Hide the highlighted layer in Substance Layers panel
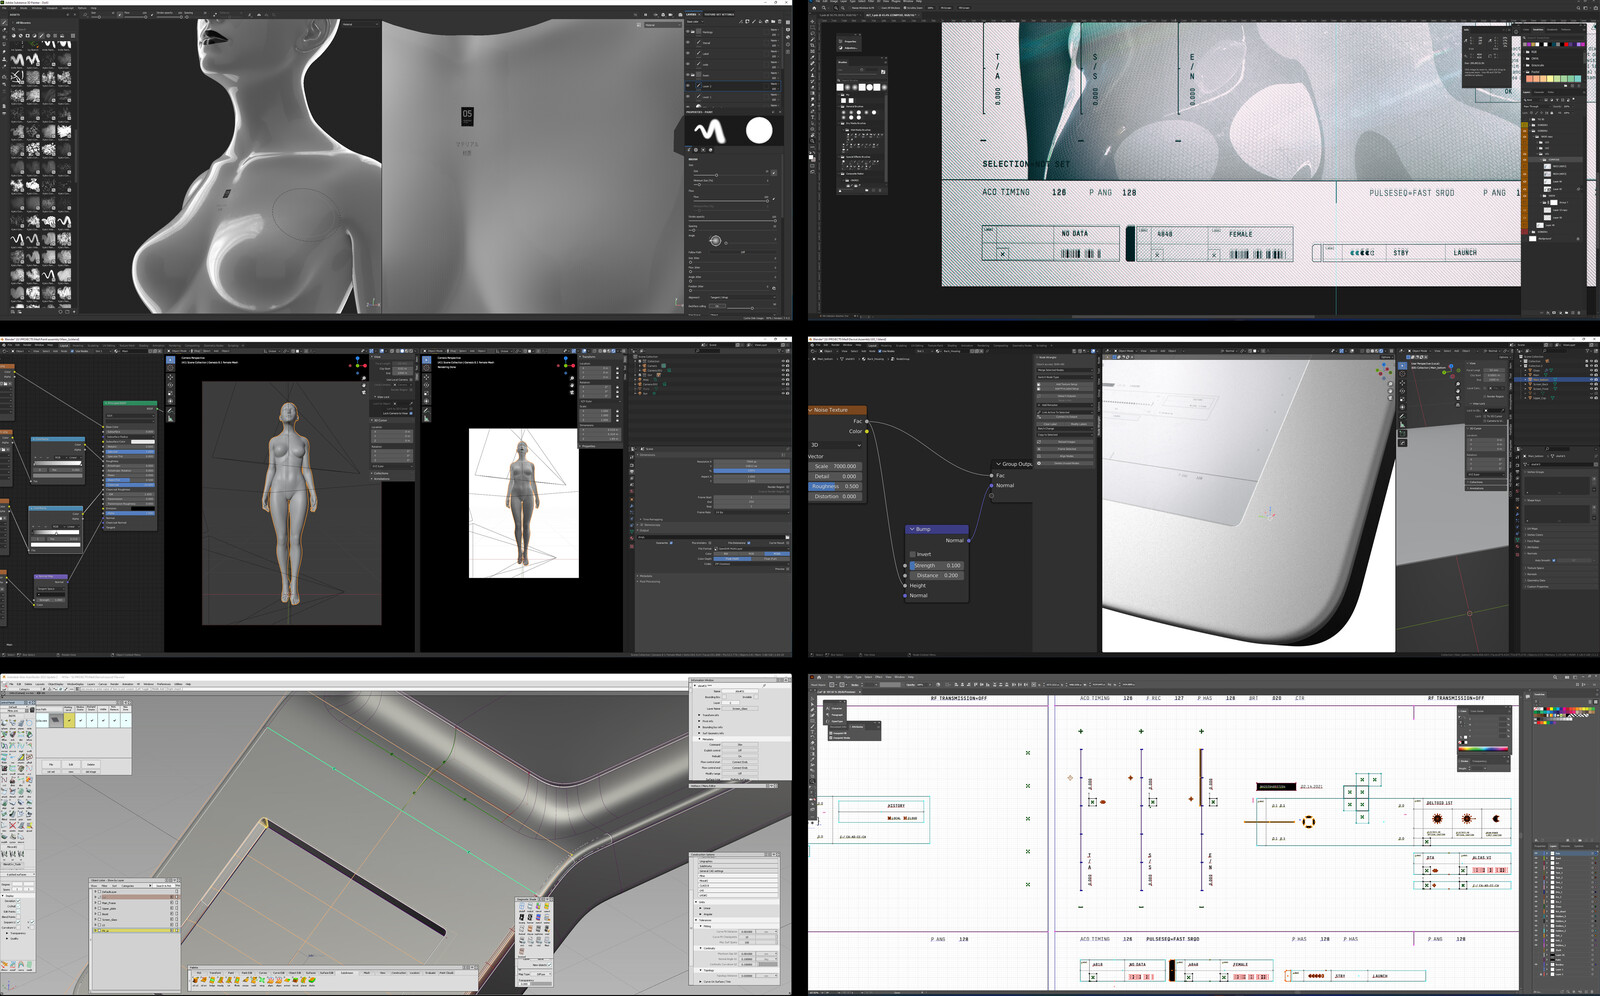This screenshot has height=996, width=1600. 687,86
